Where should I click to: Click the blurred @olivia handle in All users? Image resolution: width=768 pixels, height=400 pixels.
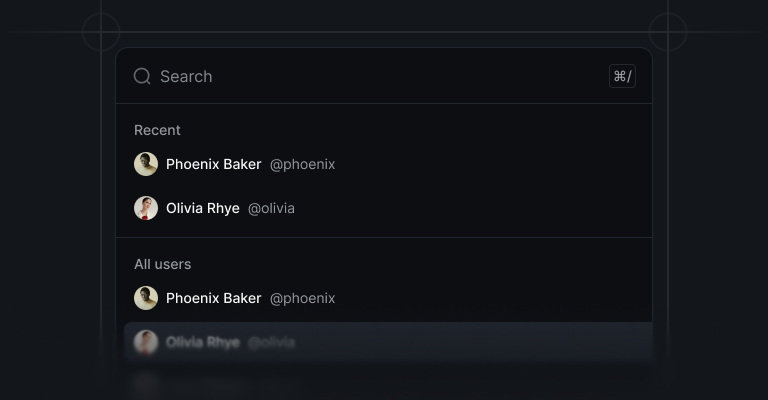271,343
